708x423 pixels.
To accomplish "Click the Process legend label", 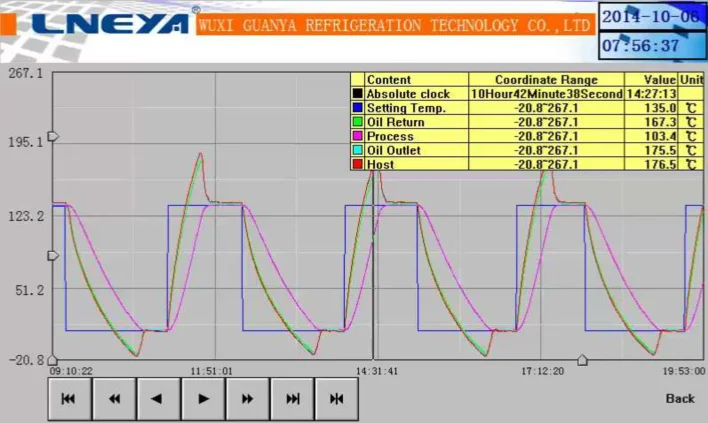I will pyautogui.click(x=390, y=136).
